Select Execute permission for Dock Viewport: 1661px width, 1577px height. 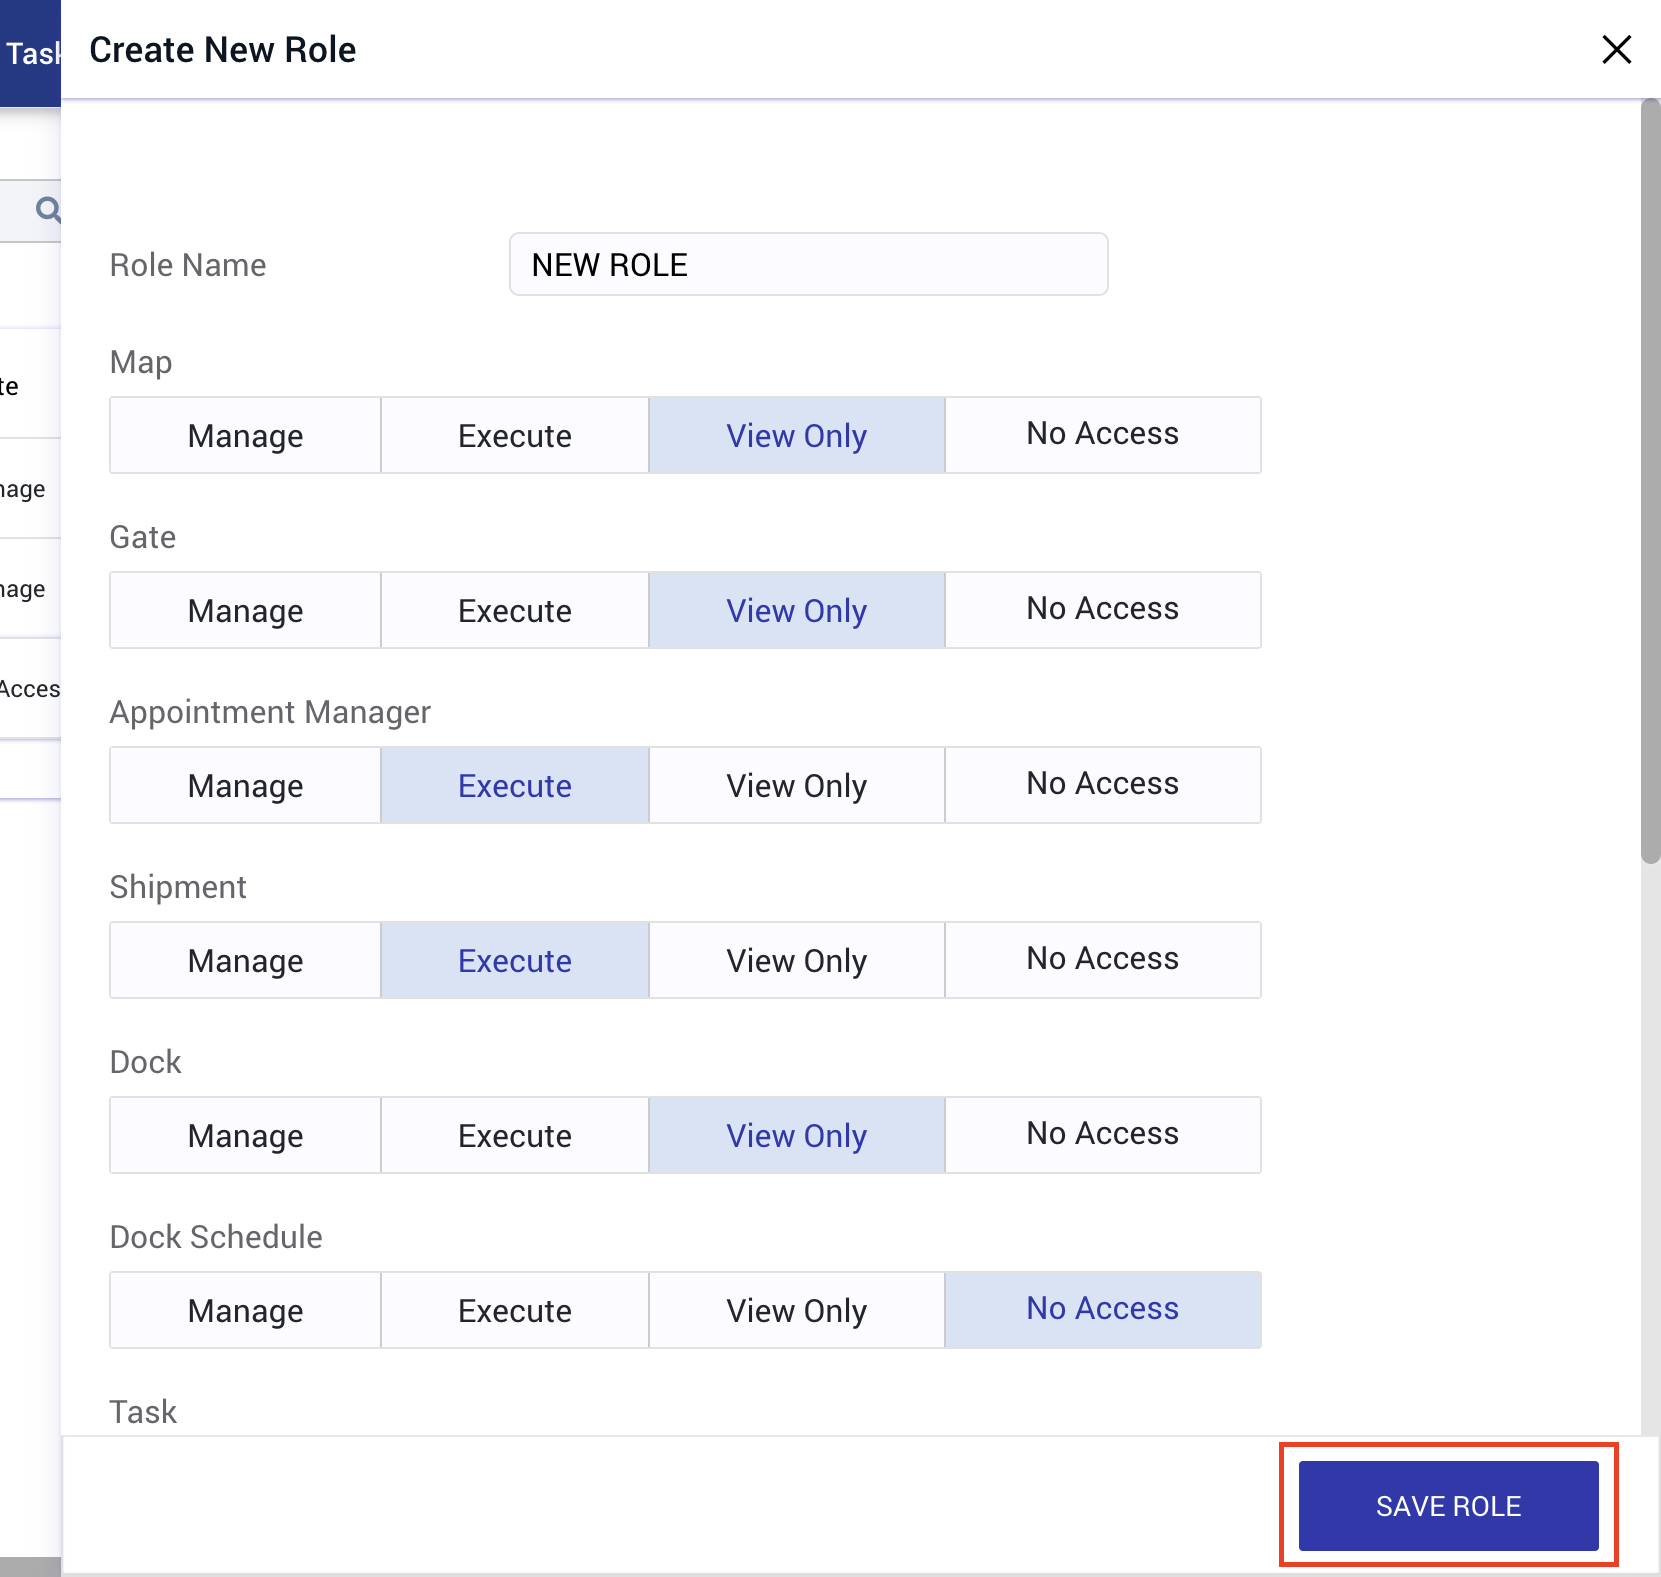click(514, 1135)
